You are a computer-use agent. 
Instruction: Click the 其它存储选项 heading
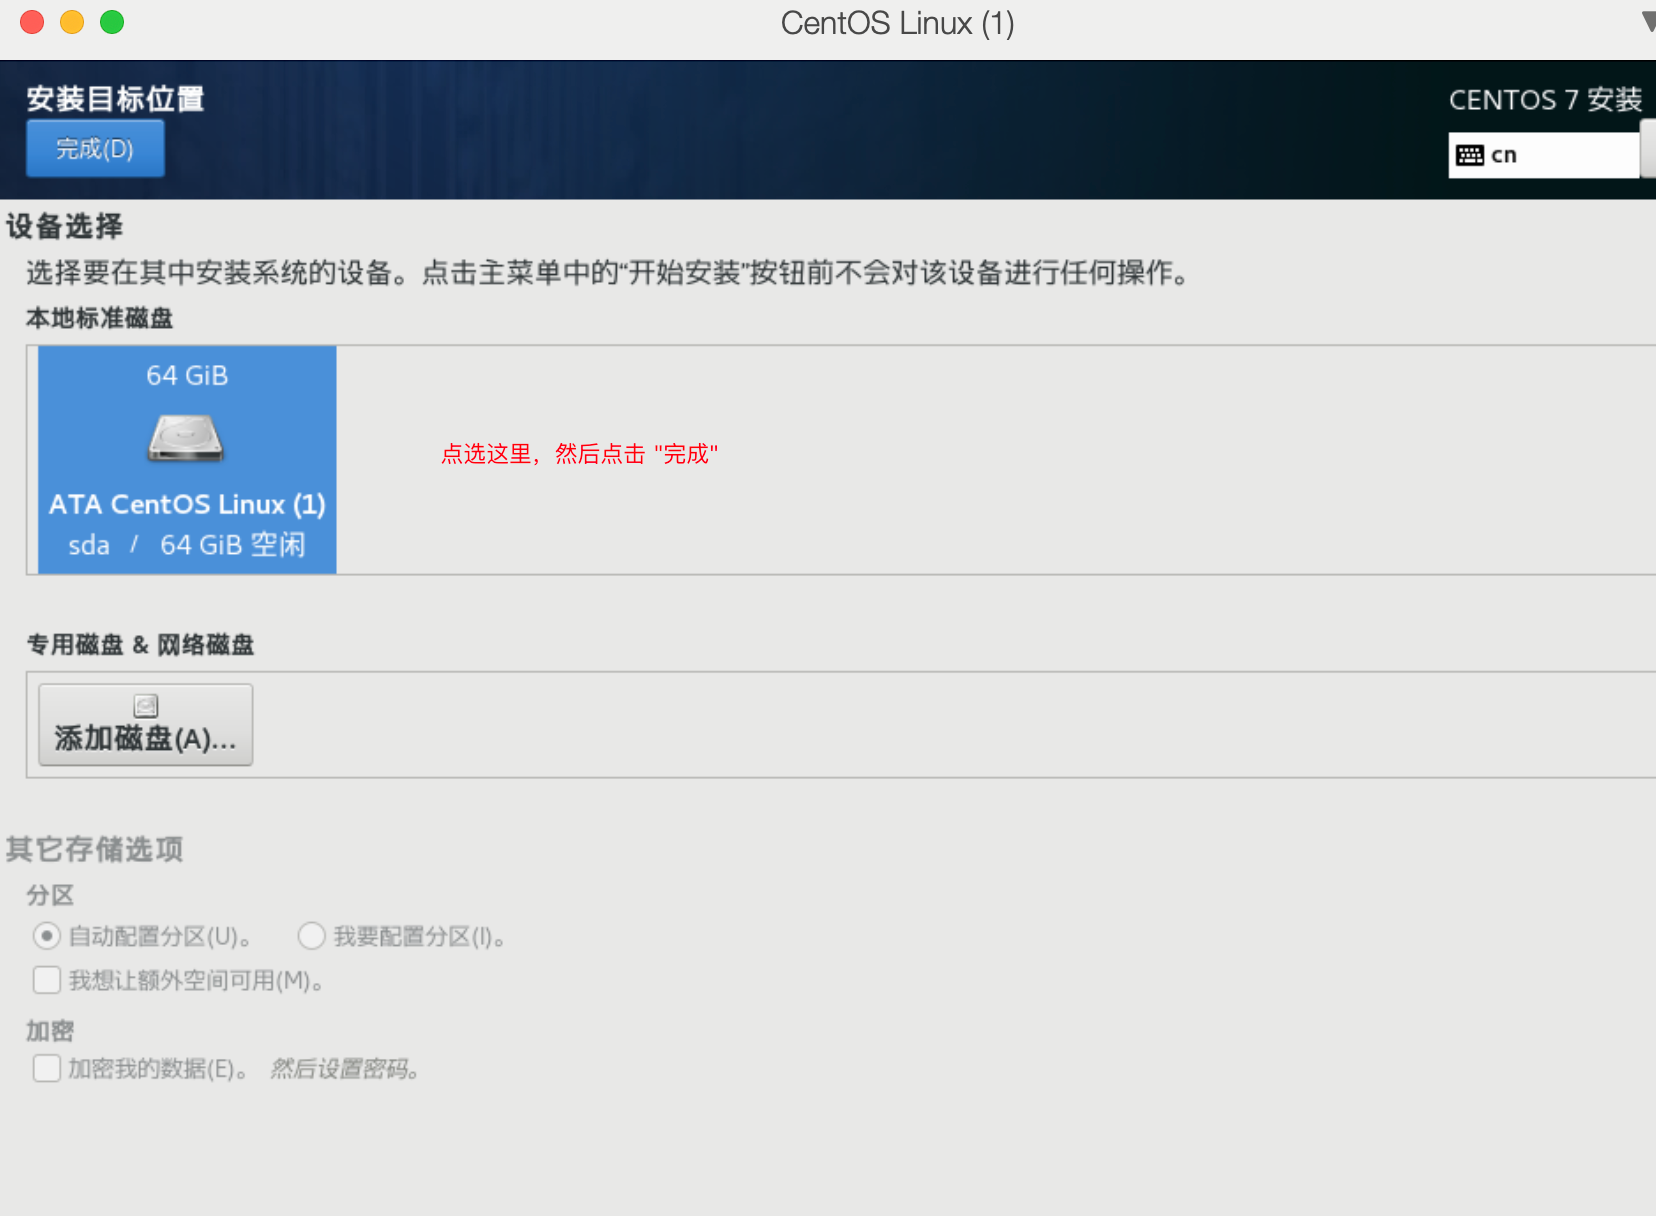[95, 849]
